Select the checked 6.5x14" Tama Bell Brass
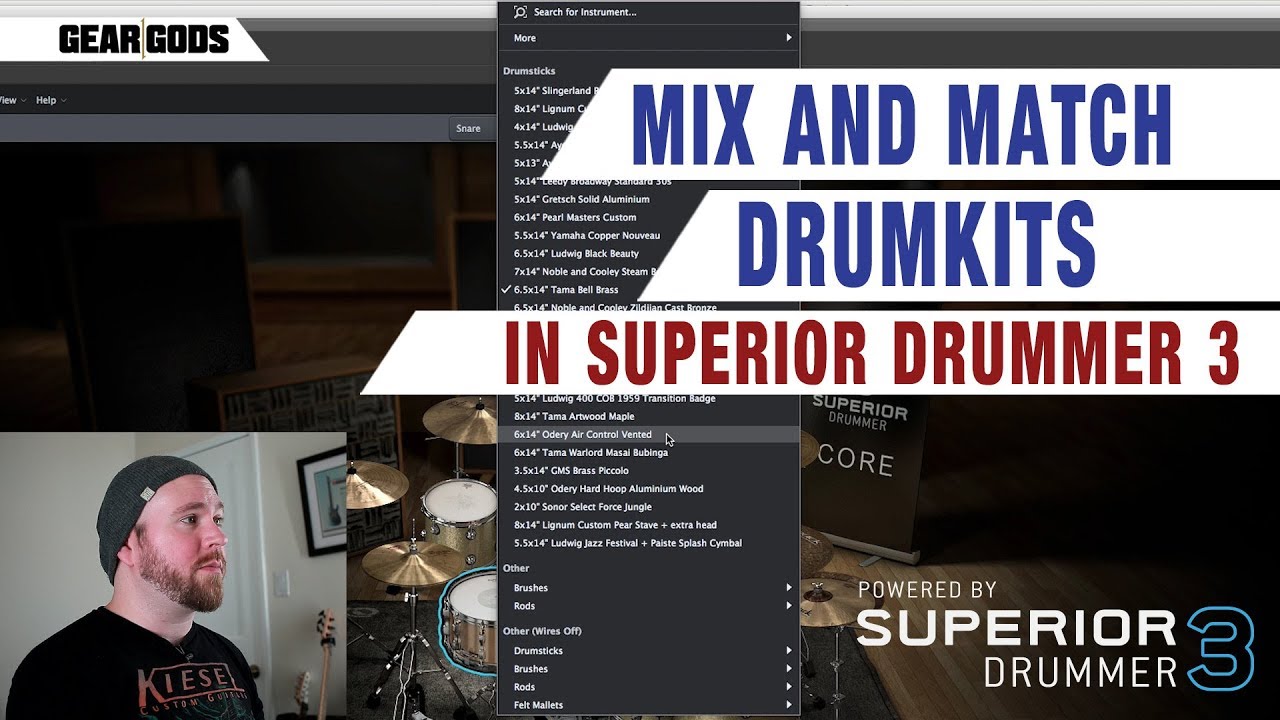1280x720 pixels. [648, 289]
